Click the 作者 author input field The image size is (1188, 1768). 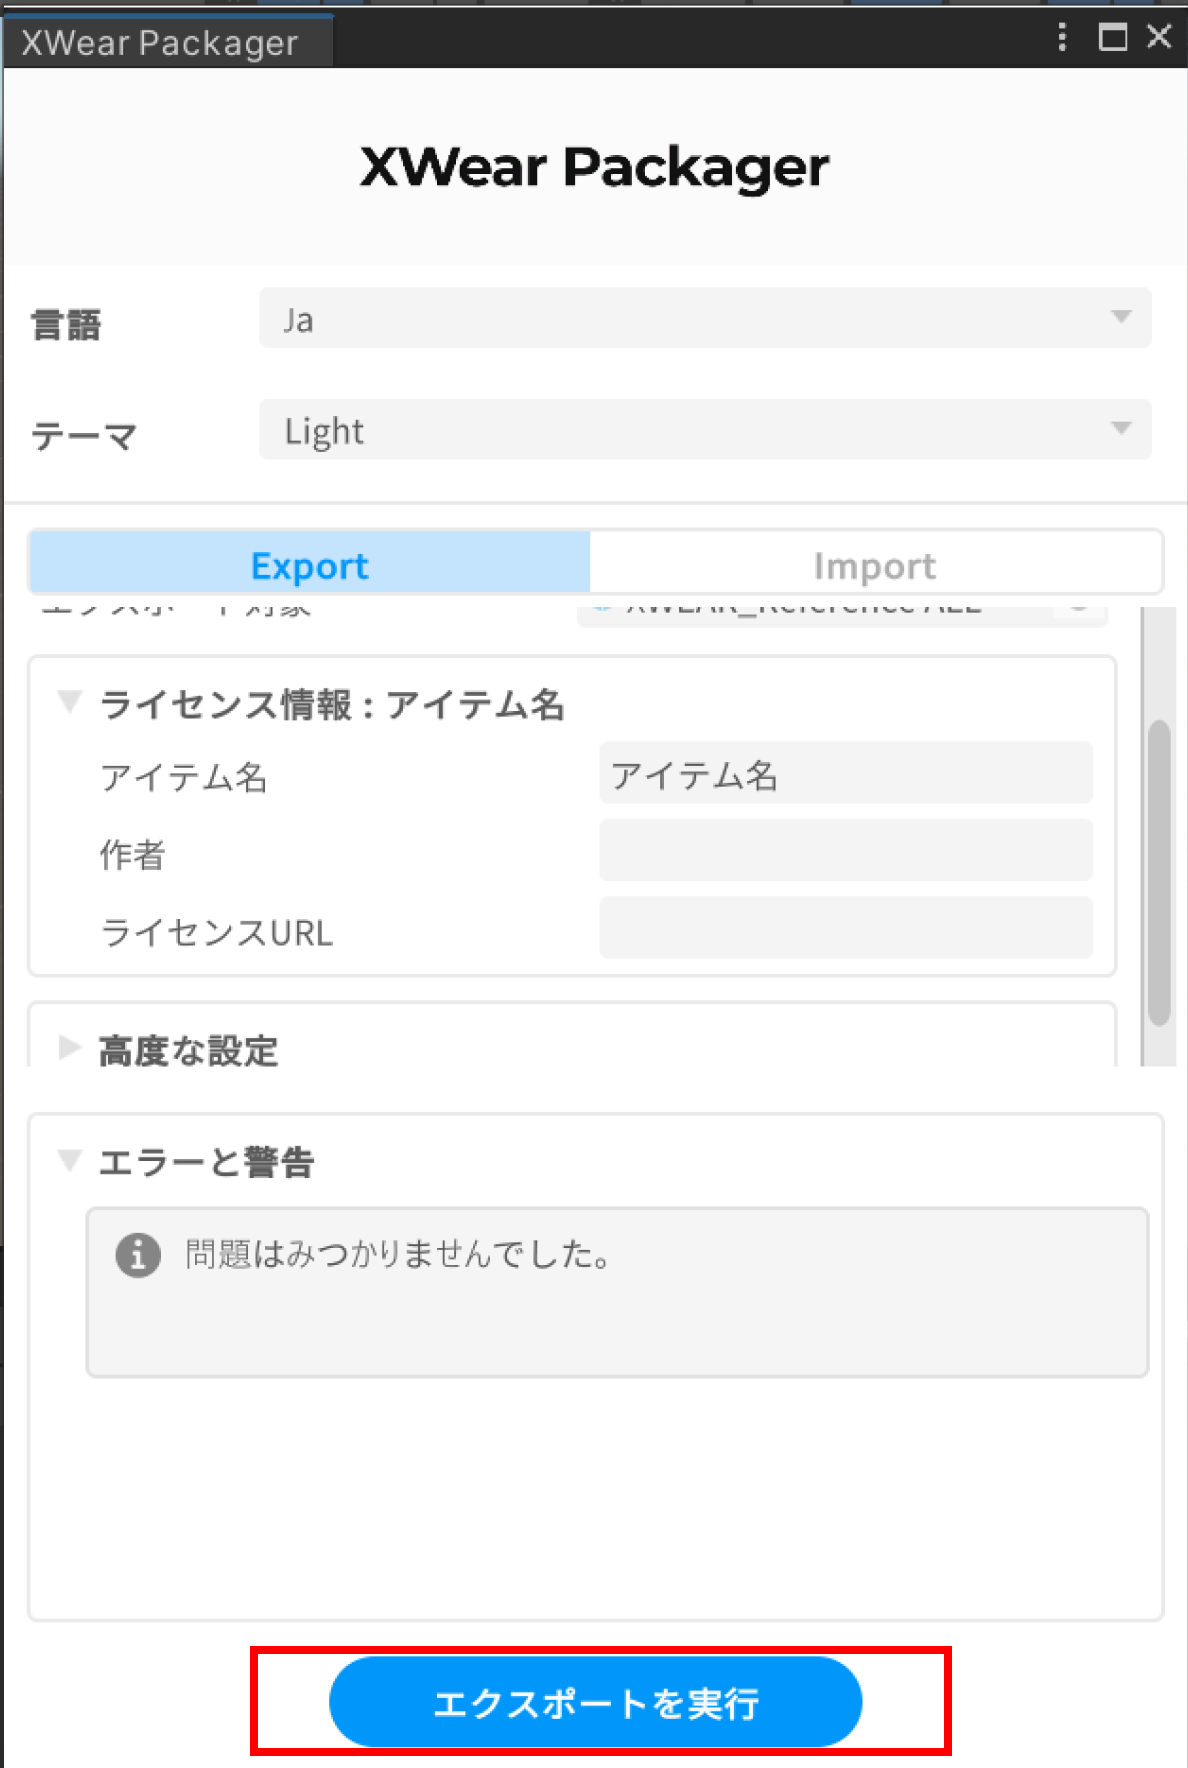coord(846,851)
